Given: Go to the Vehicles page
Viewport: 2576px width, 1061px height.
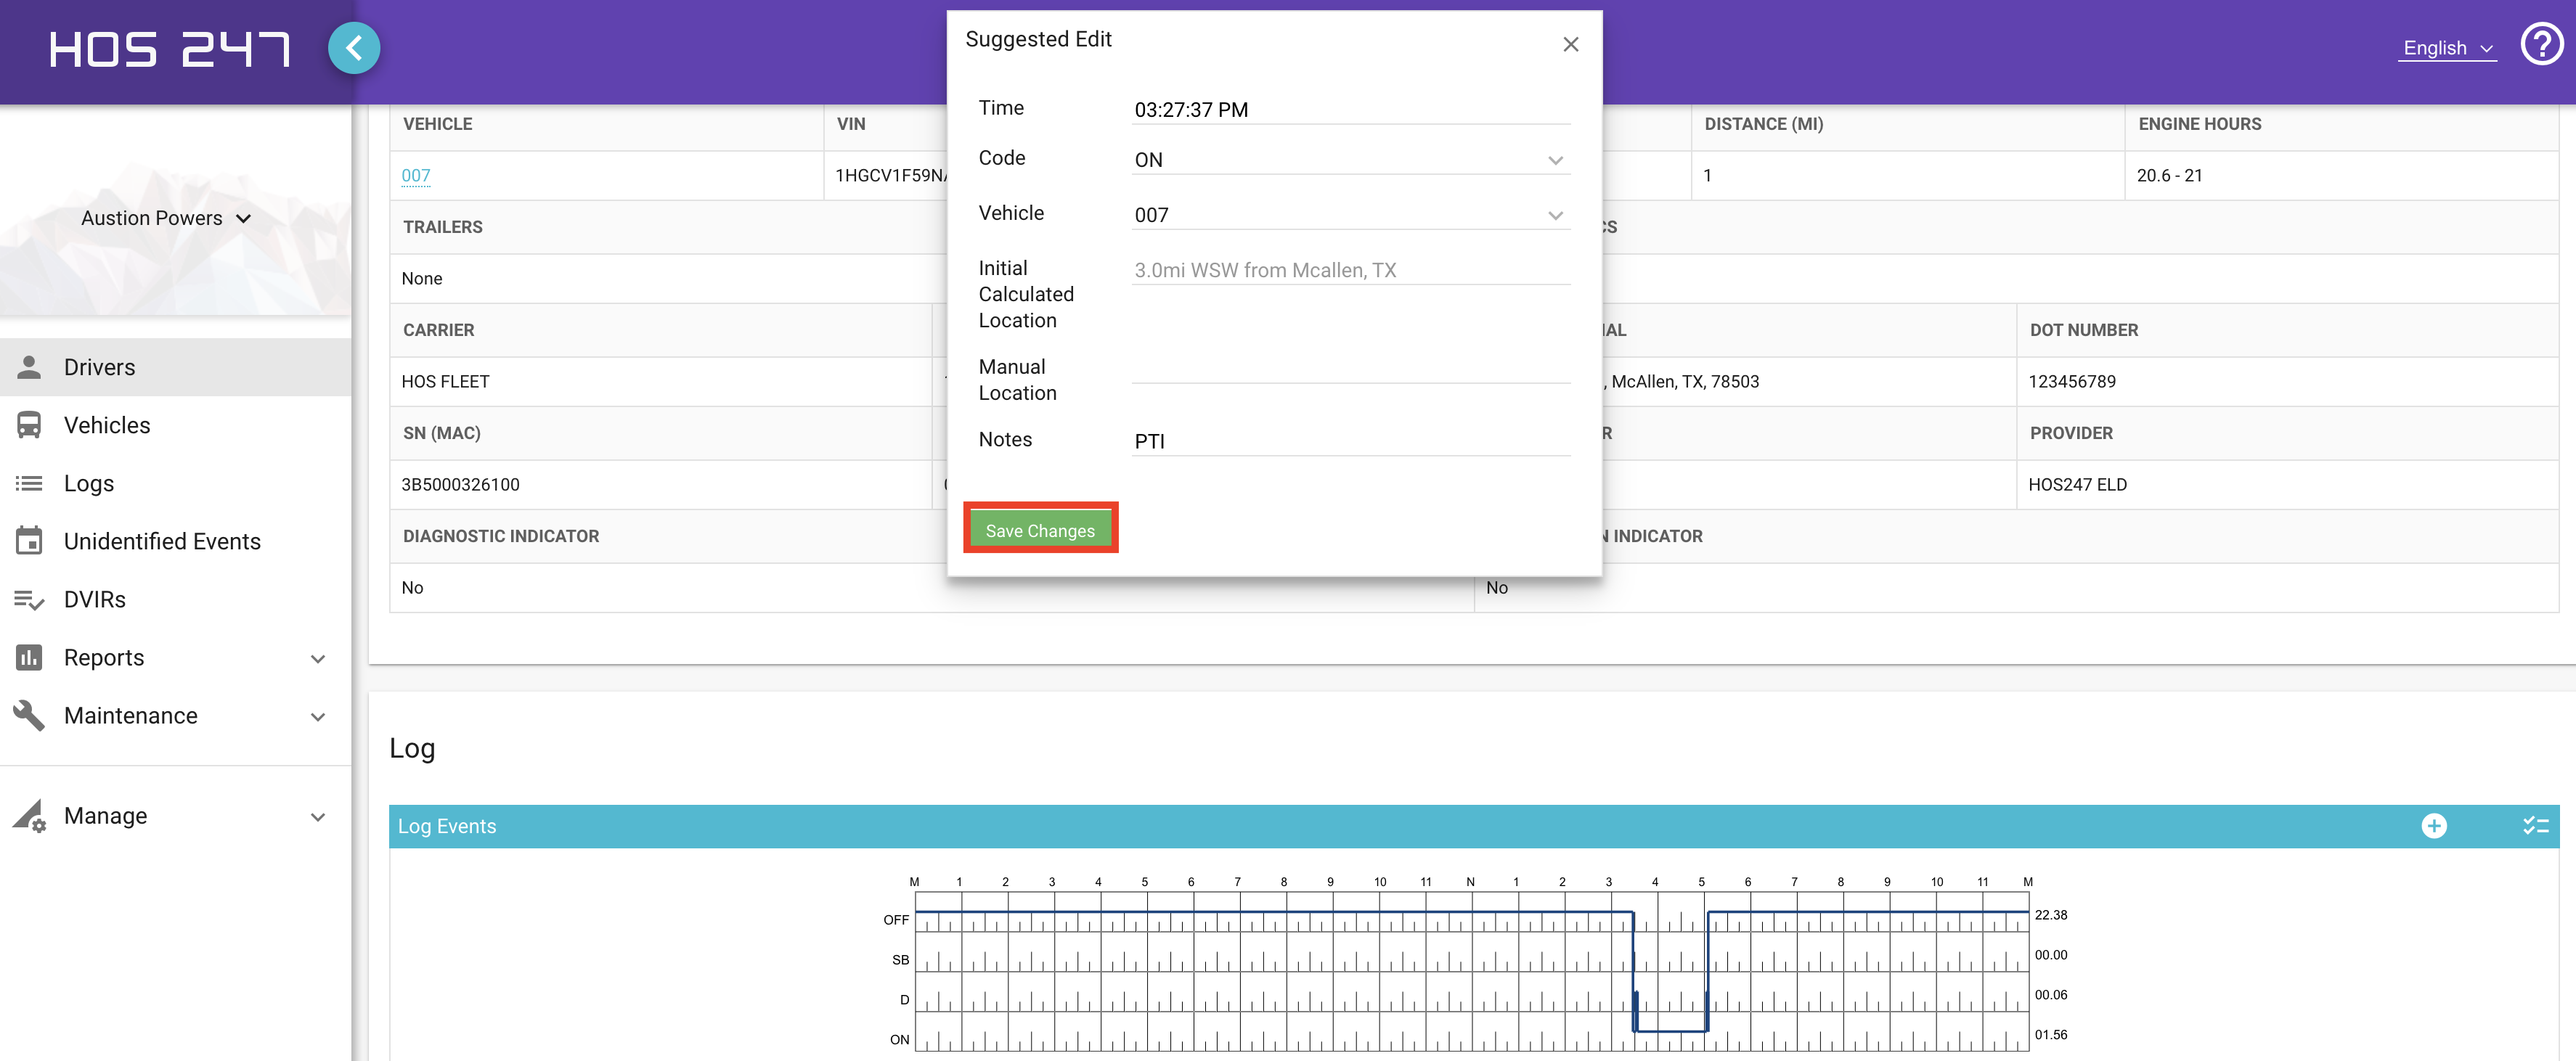Looking at the screenshot, I should (x=176, y=425).
